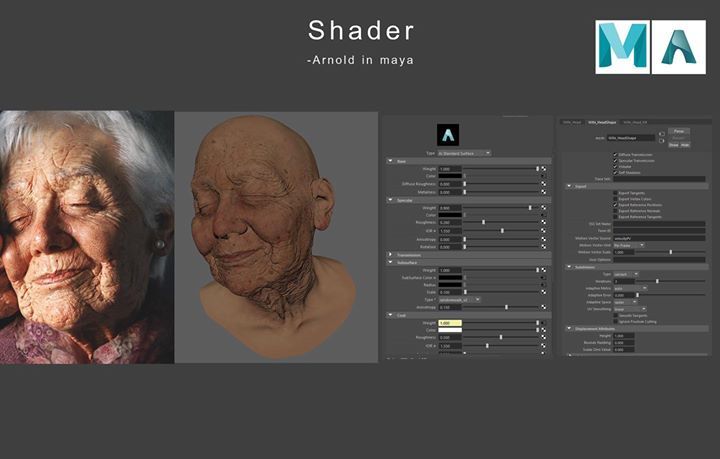Enable Export Tangents checkbox
720x459 pixels.
point(615,193)
